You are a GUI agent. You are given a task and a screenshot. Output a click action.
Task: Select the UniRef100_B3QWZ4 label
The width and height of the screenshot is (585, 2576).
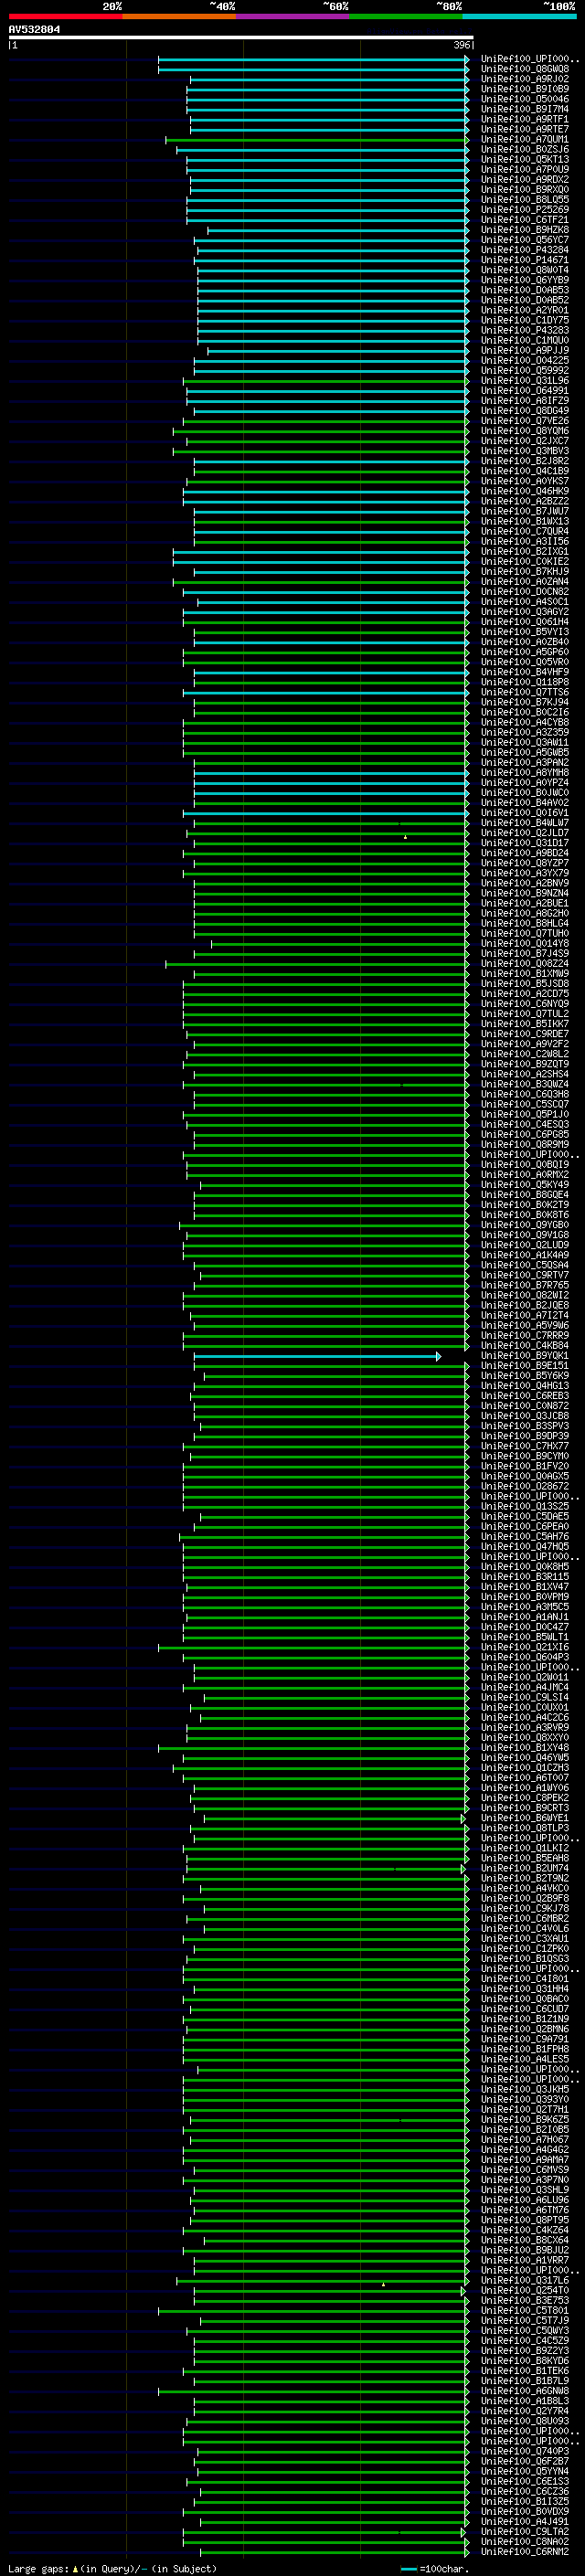pos(524,1085)
